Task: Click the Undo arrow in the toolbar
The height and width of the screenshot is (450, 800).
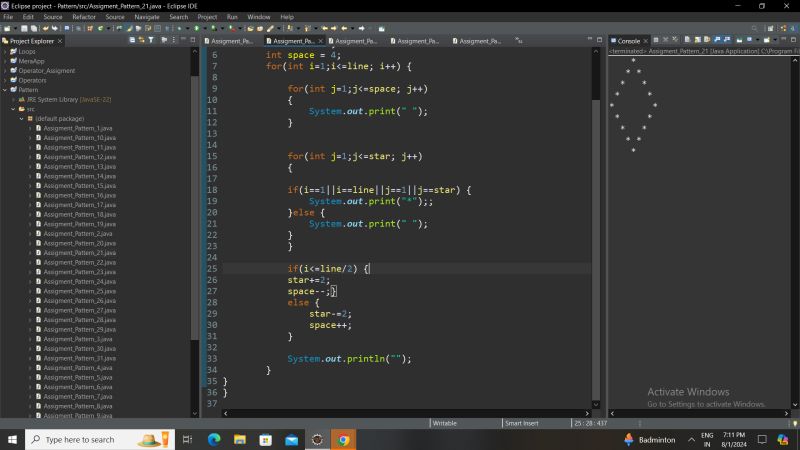Action: tap(45, 29)
